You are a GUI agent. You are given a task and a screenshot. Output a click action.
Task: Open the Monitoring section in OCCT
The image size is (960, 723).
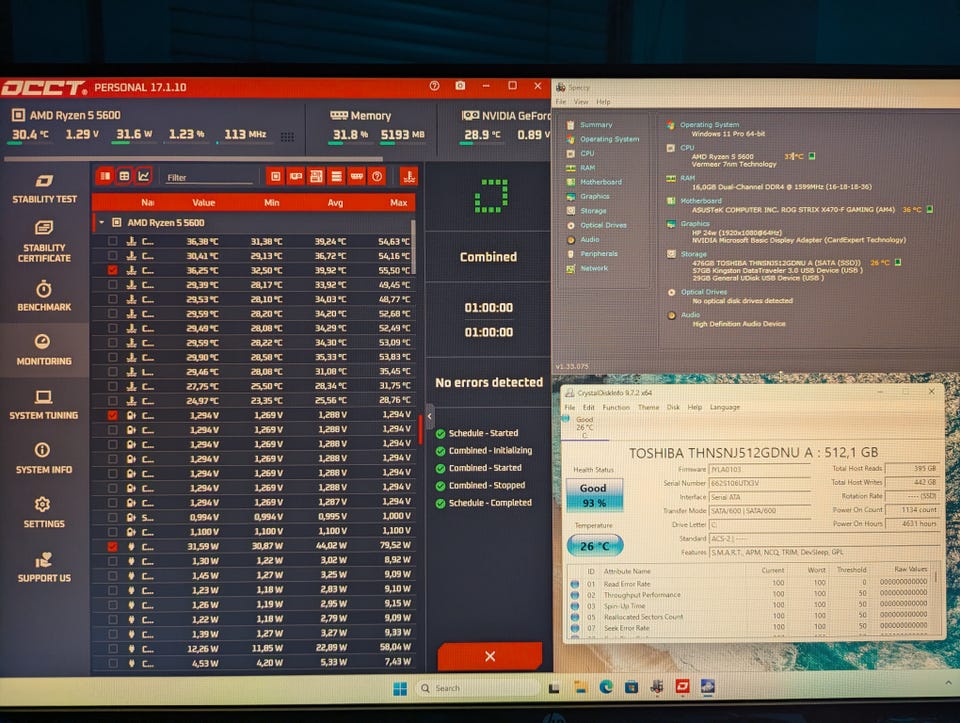(44, 350)
